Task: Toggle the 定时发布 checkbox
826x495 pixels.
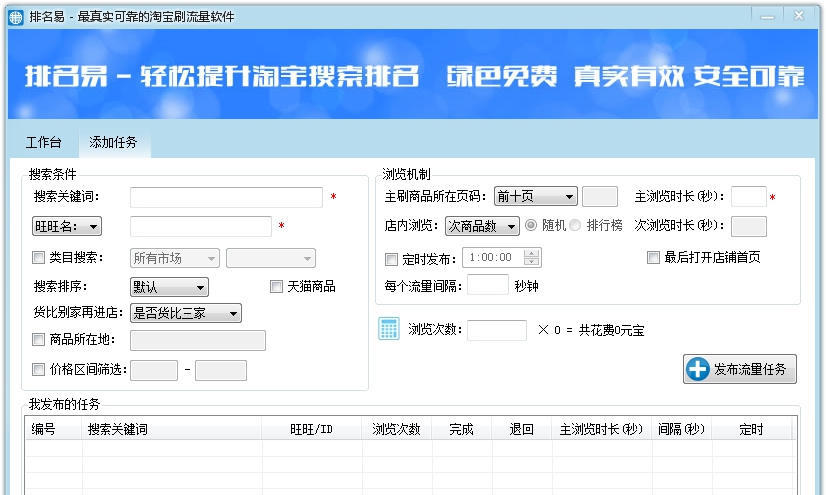Action: 392,259
